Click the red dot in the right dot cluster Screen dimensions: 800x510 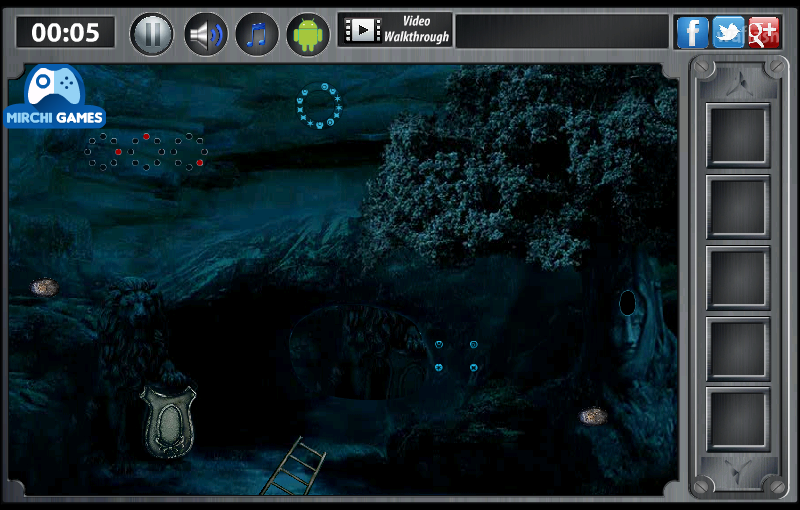pyautogui.click(x=199, y=163)
